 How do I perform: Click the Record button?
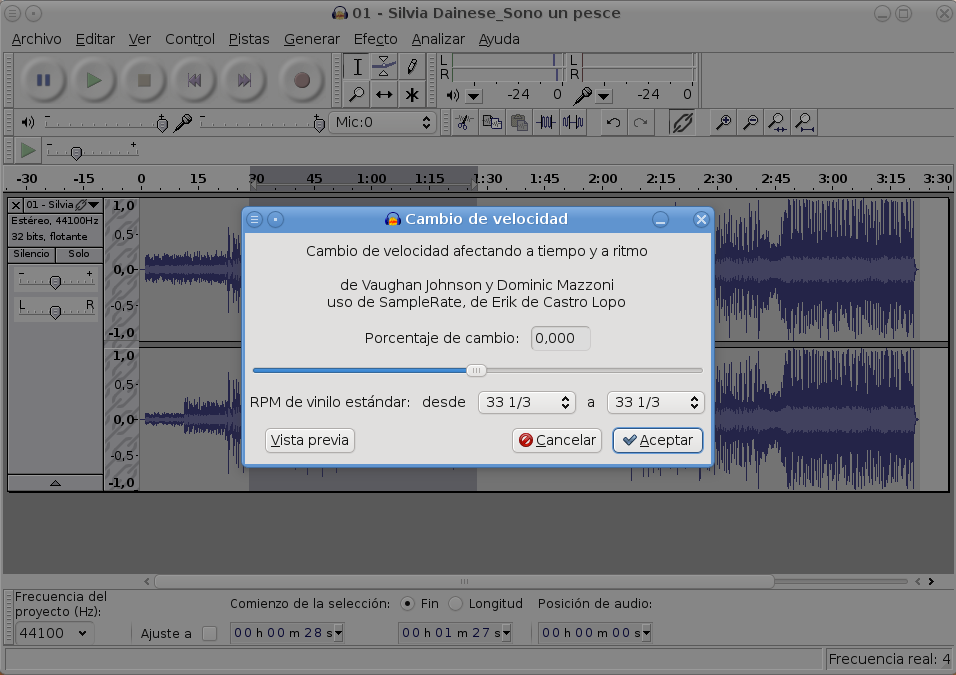[x=301, y=80]
